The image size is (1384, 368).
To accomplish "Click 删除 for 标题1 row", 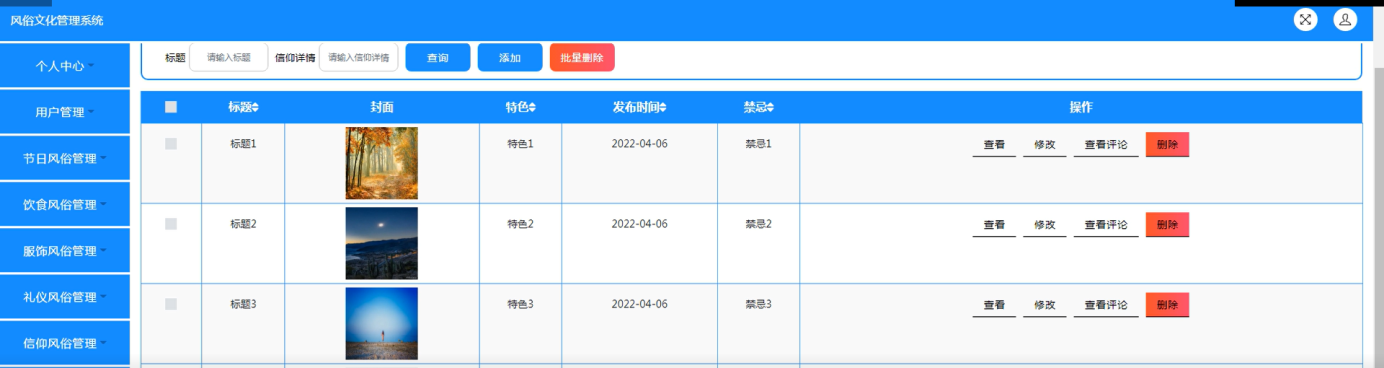I will [x=1167, y=145].
